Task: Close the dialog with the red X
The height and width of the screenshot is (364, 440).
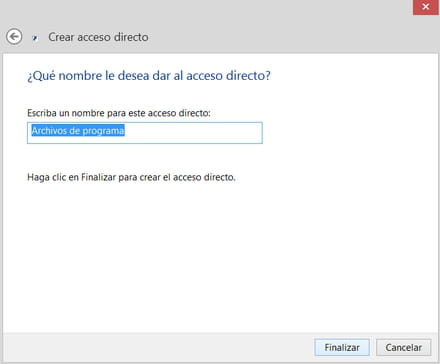Action: pos(426,7)
